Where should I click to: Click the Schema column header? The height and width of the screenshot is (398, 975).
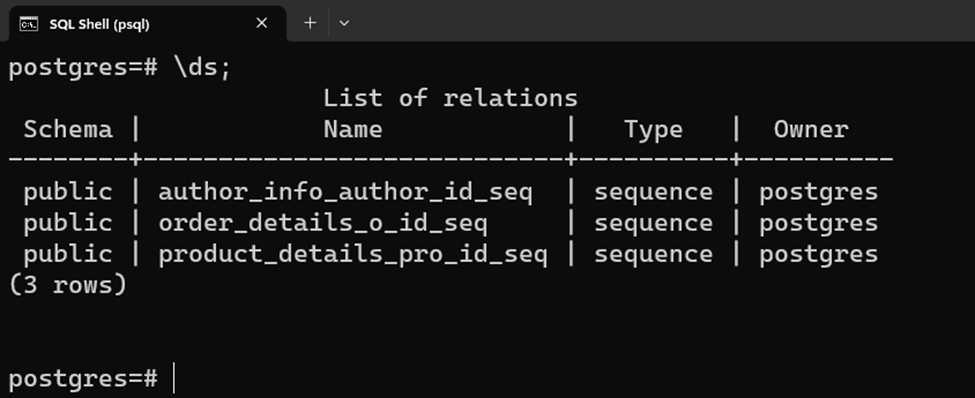click(x=68, y=130)
